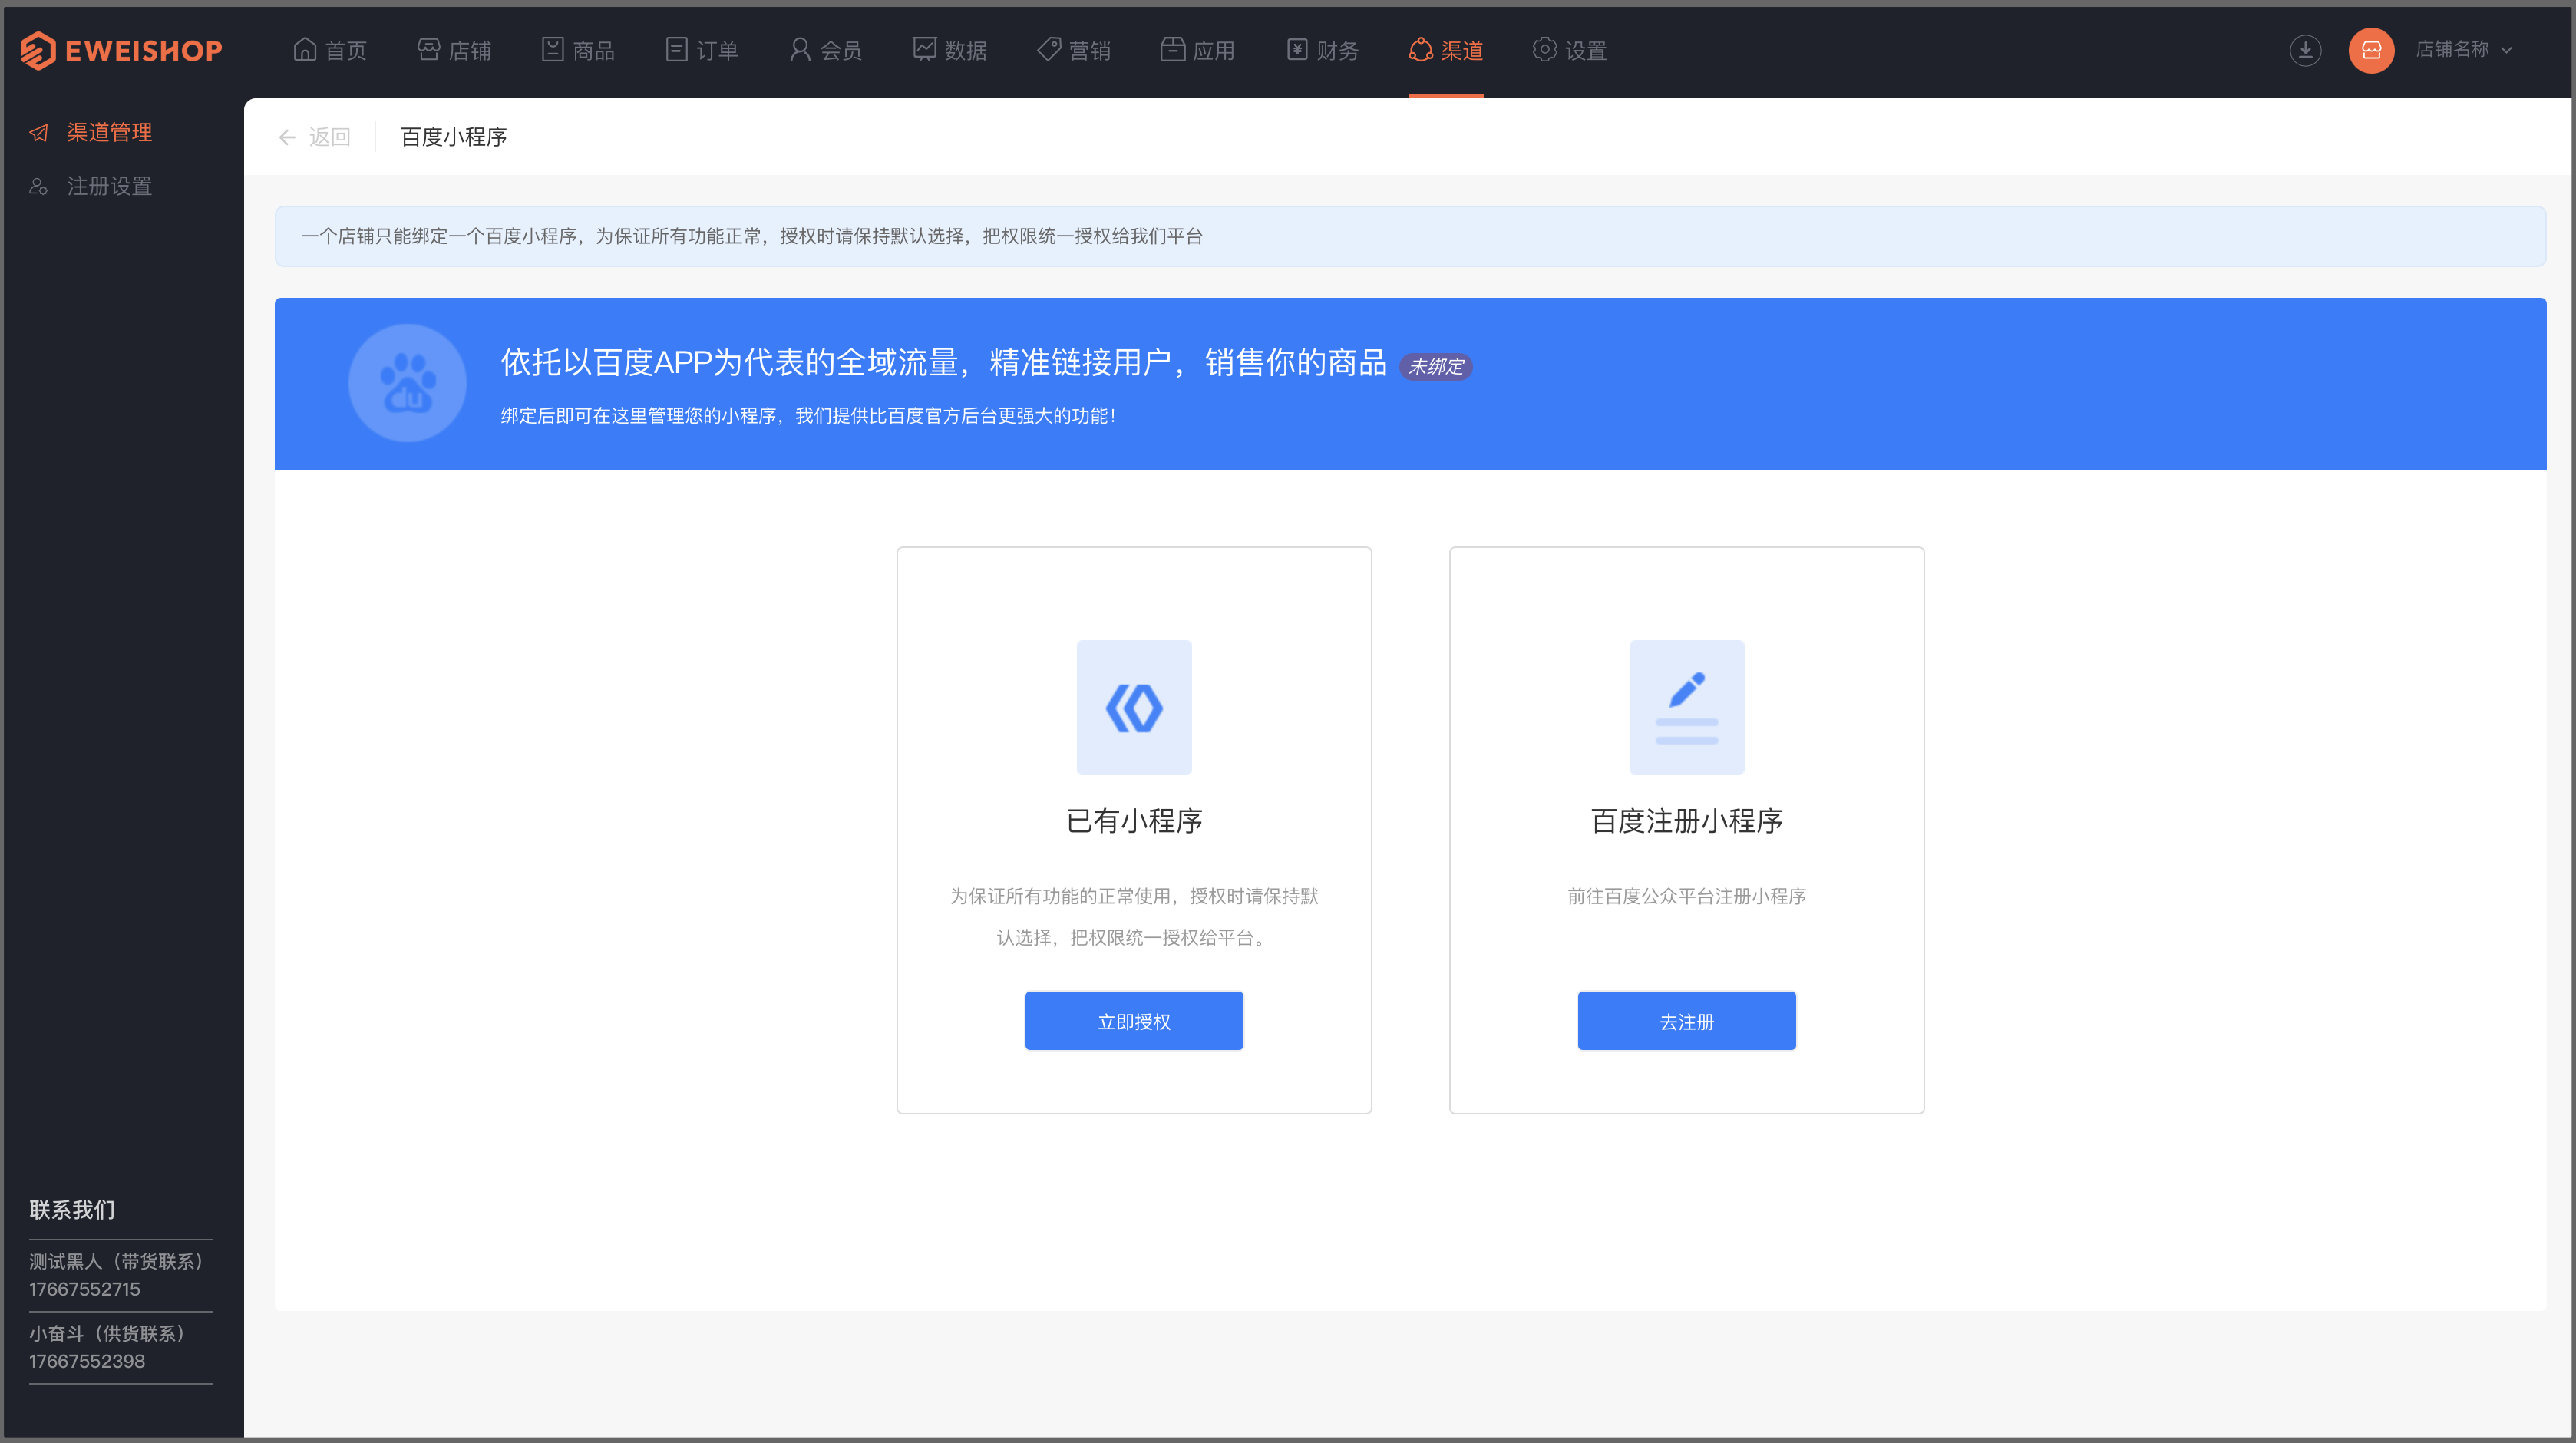
Task: Open the 商品 menu
Action: click(x=578, y=50)
